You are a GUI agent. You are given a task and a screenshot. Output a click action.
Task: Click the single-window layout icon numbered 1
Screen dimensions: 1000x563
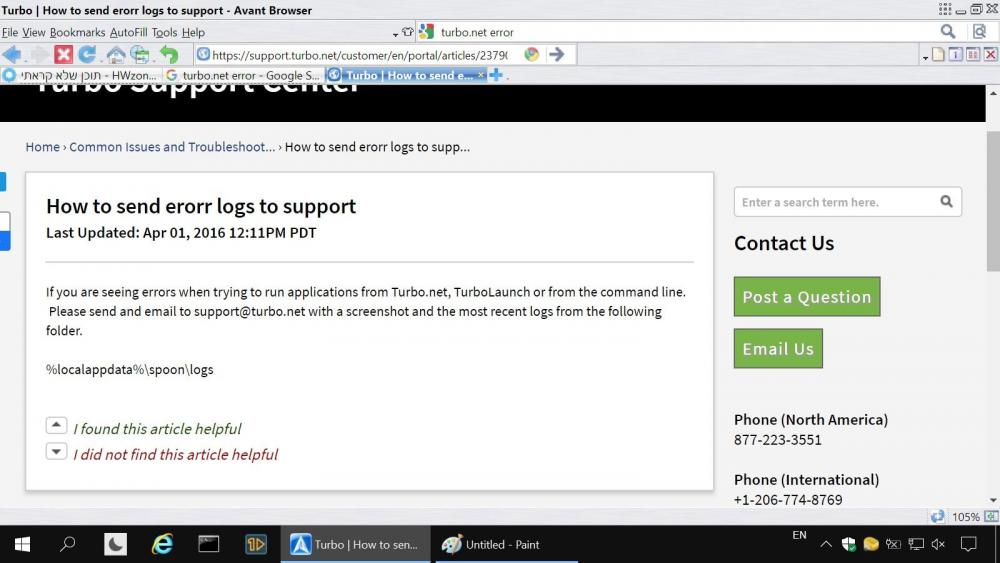(x=955, y=55)
